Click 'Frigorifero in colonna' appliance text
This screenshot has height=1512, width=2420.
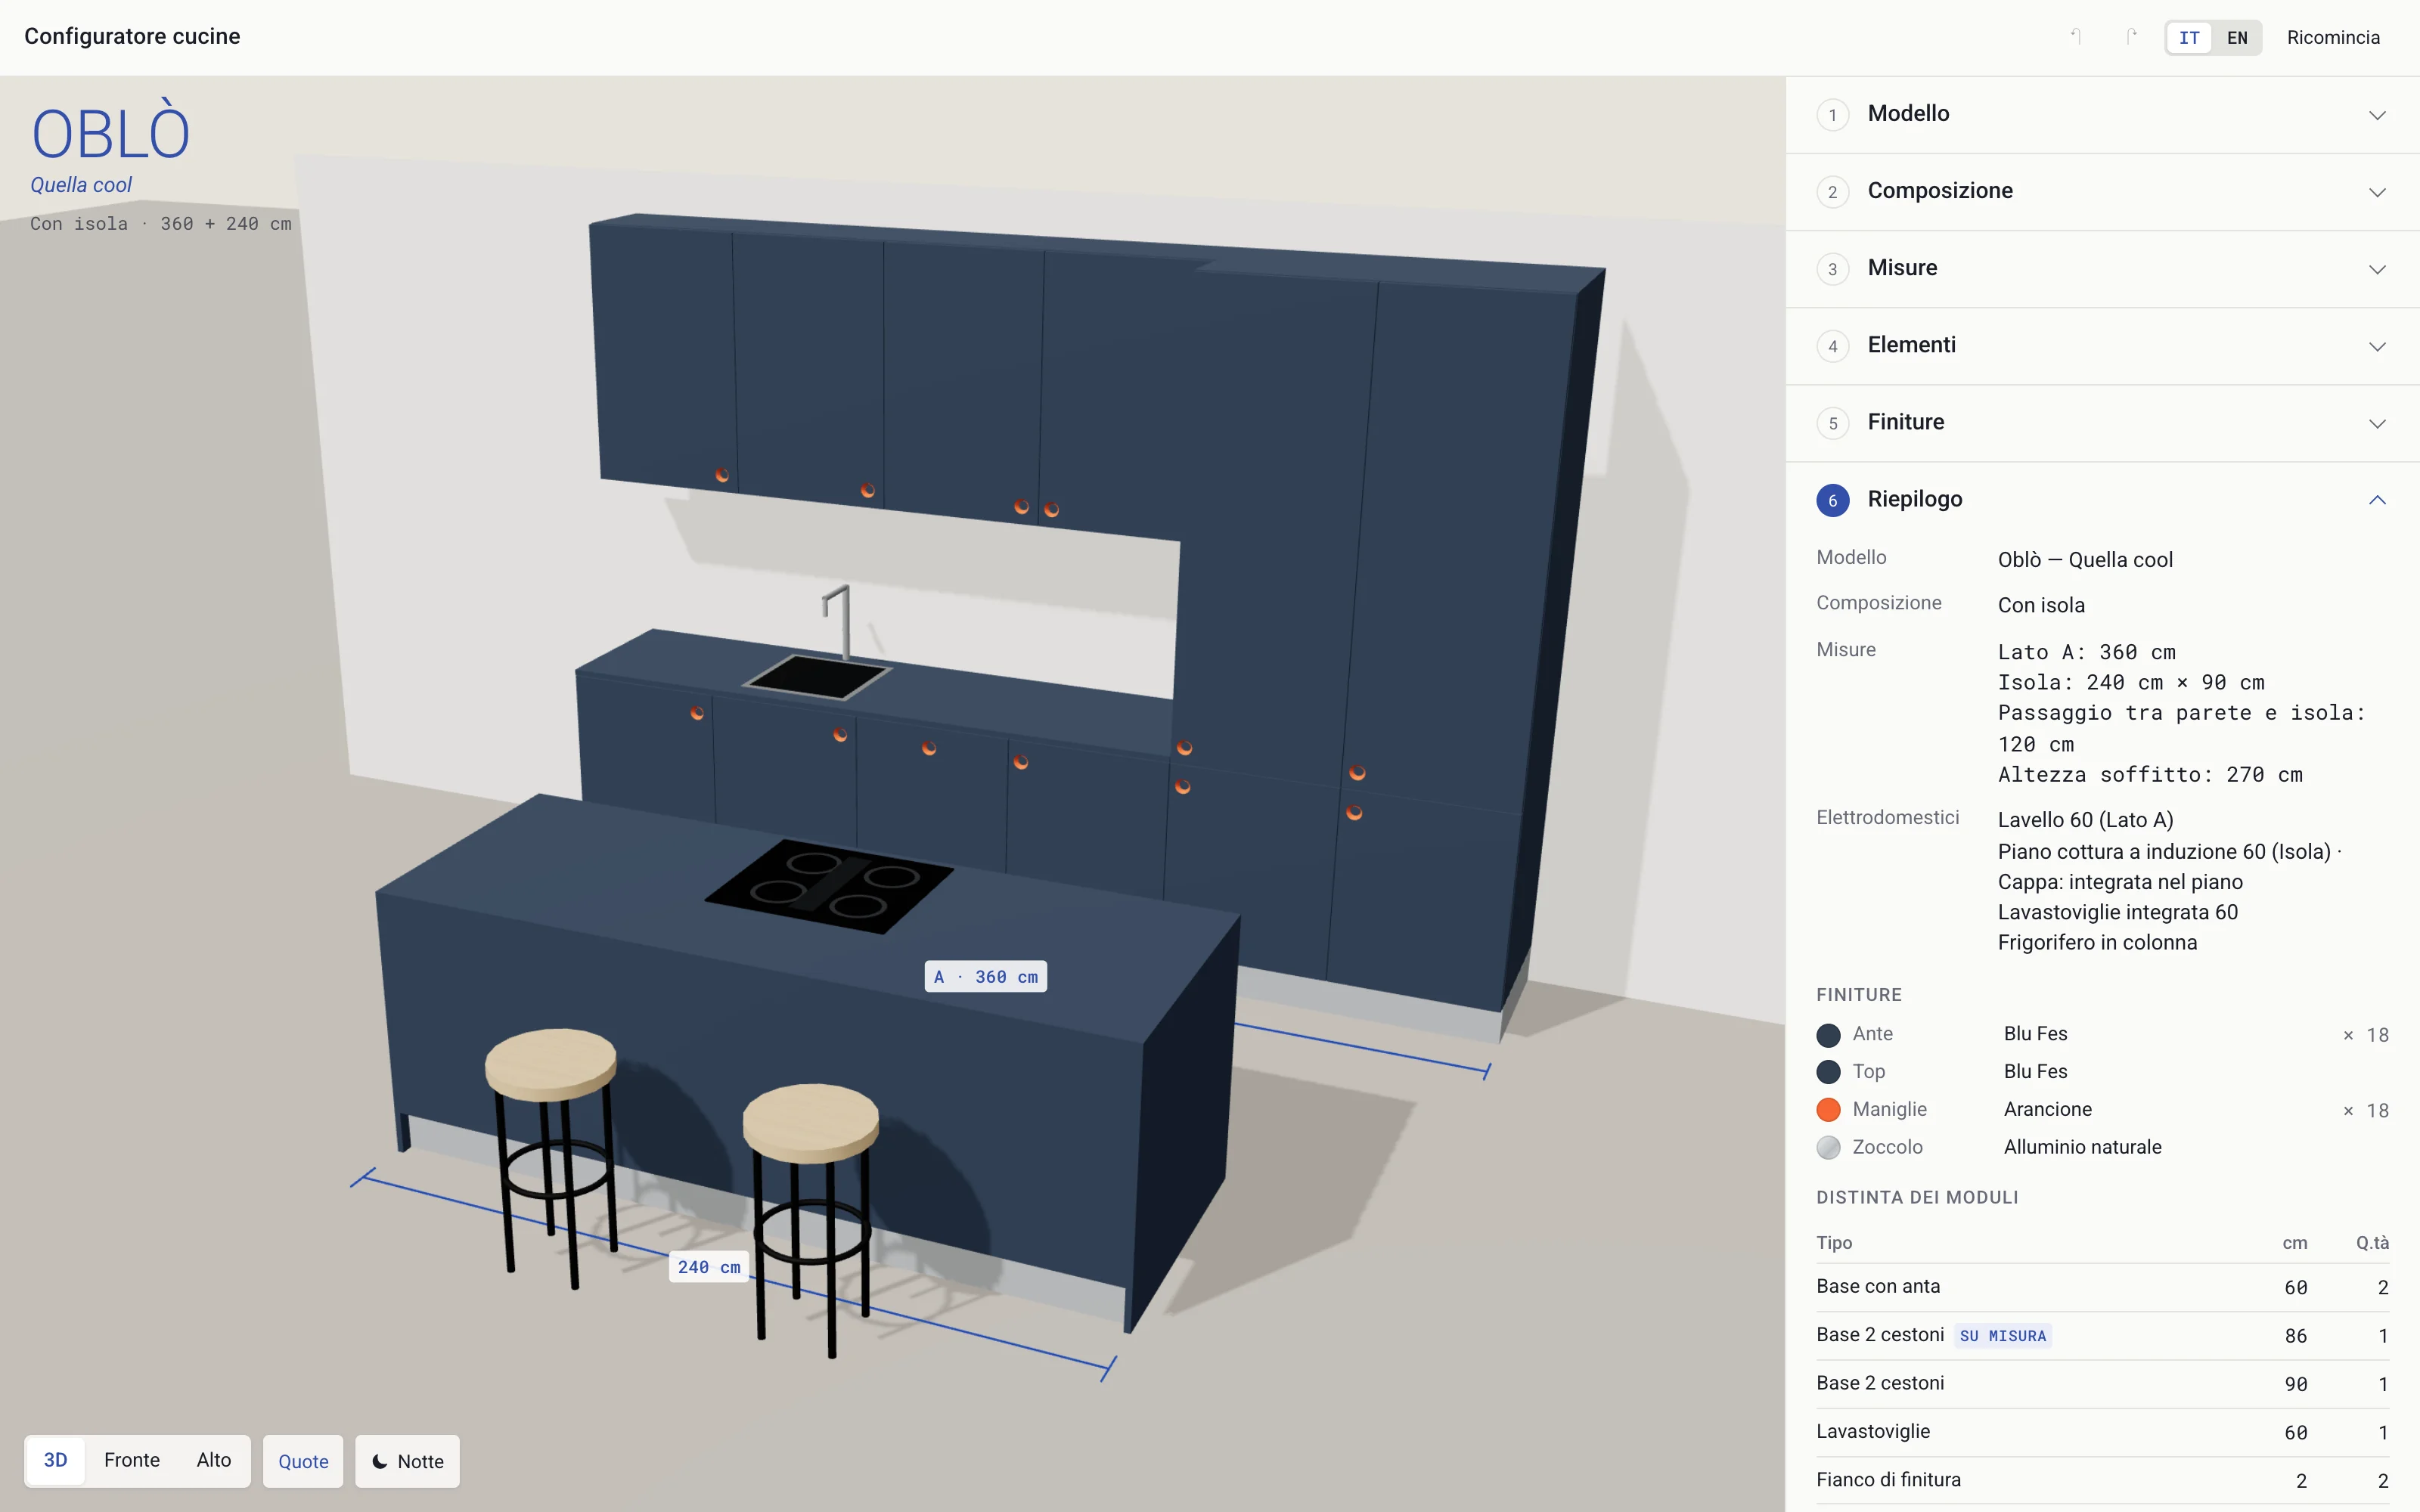pos(2097,943)
